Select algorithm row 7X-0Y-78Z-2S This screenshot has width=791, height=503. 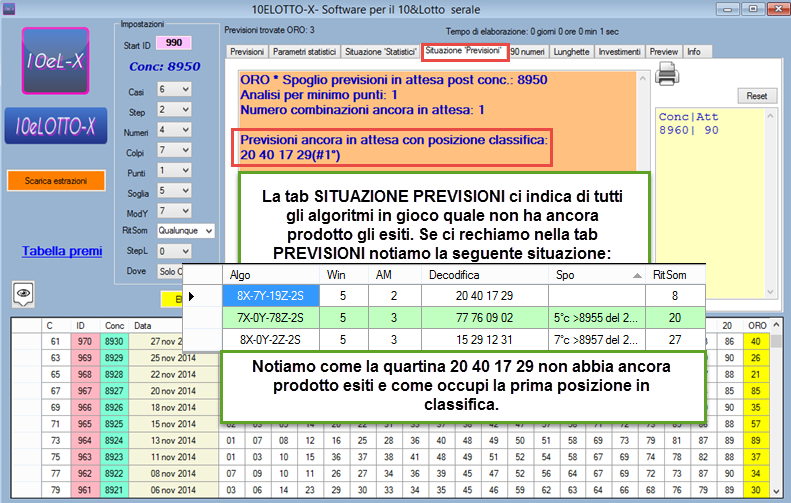click(271, 318)
